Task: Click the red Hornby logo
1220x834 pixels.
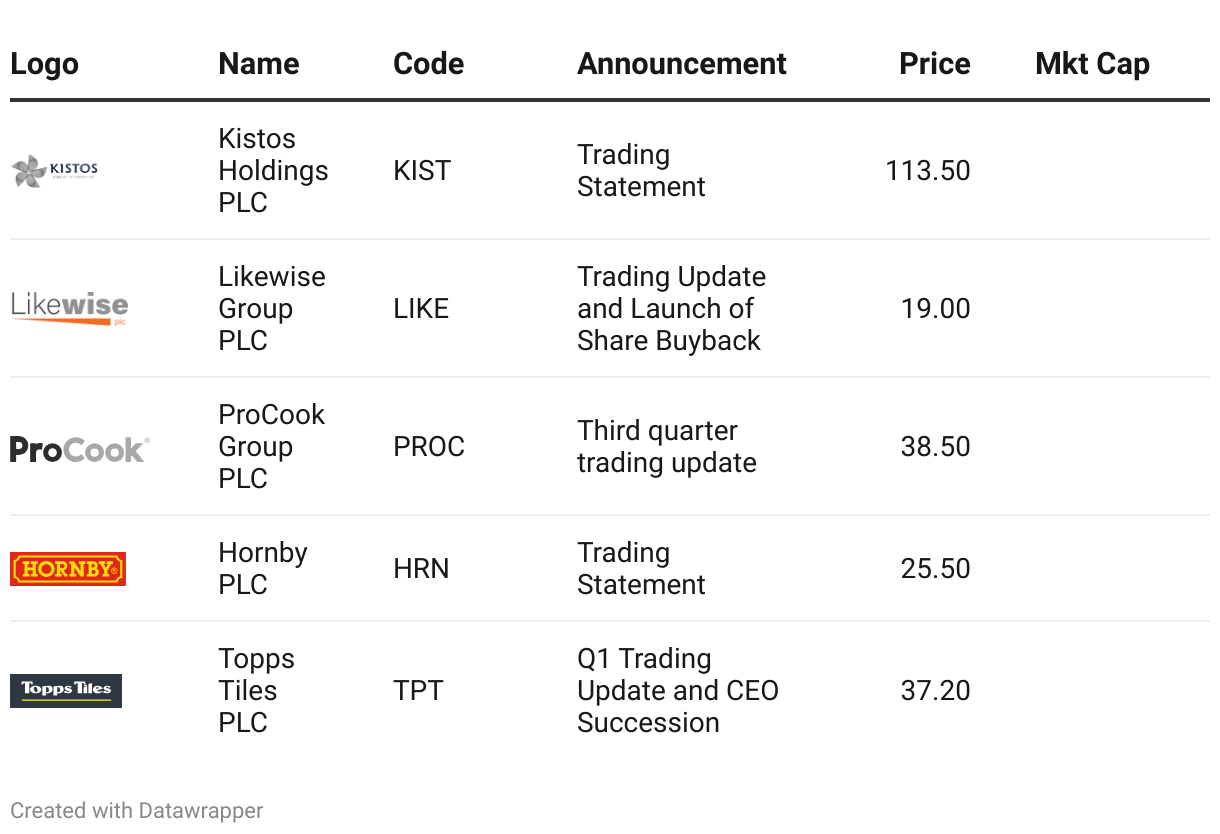Action: [68, 569]
